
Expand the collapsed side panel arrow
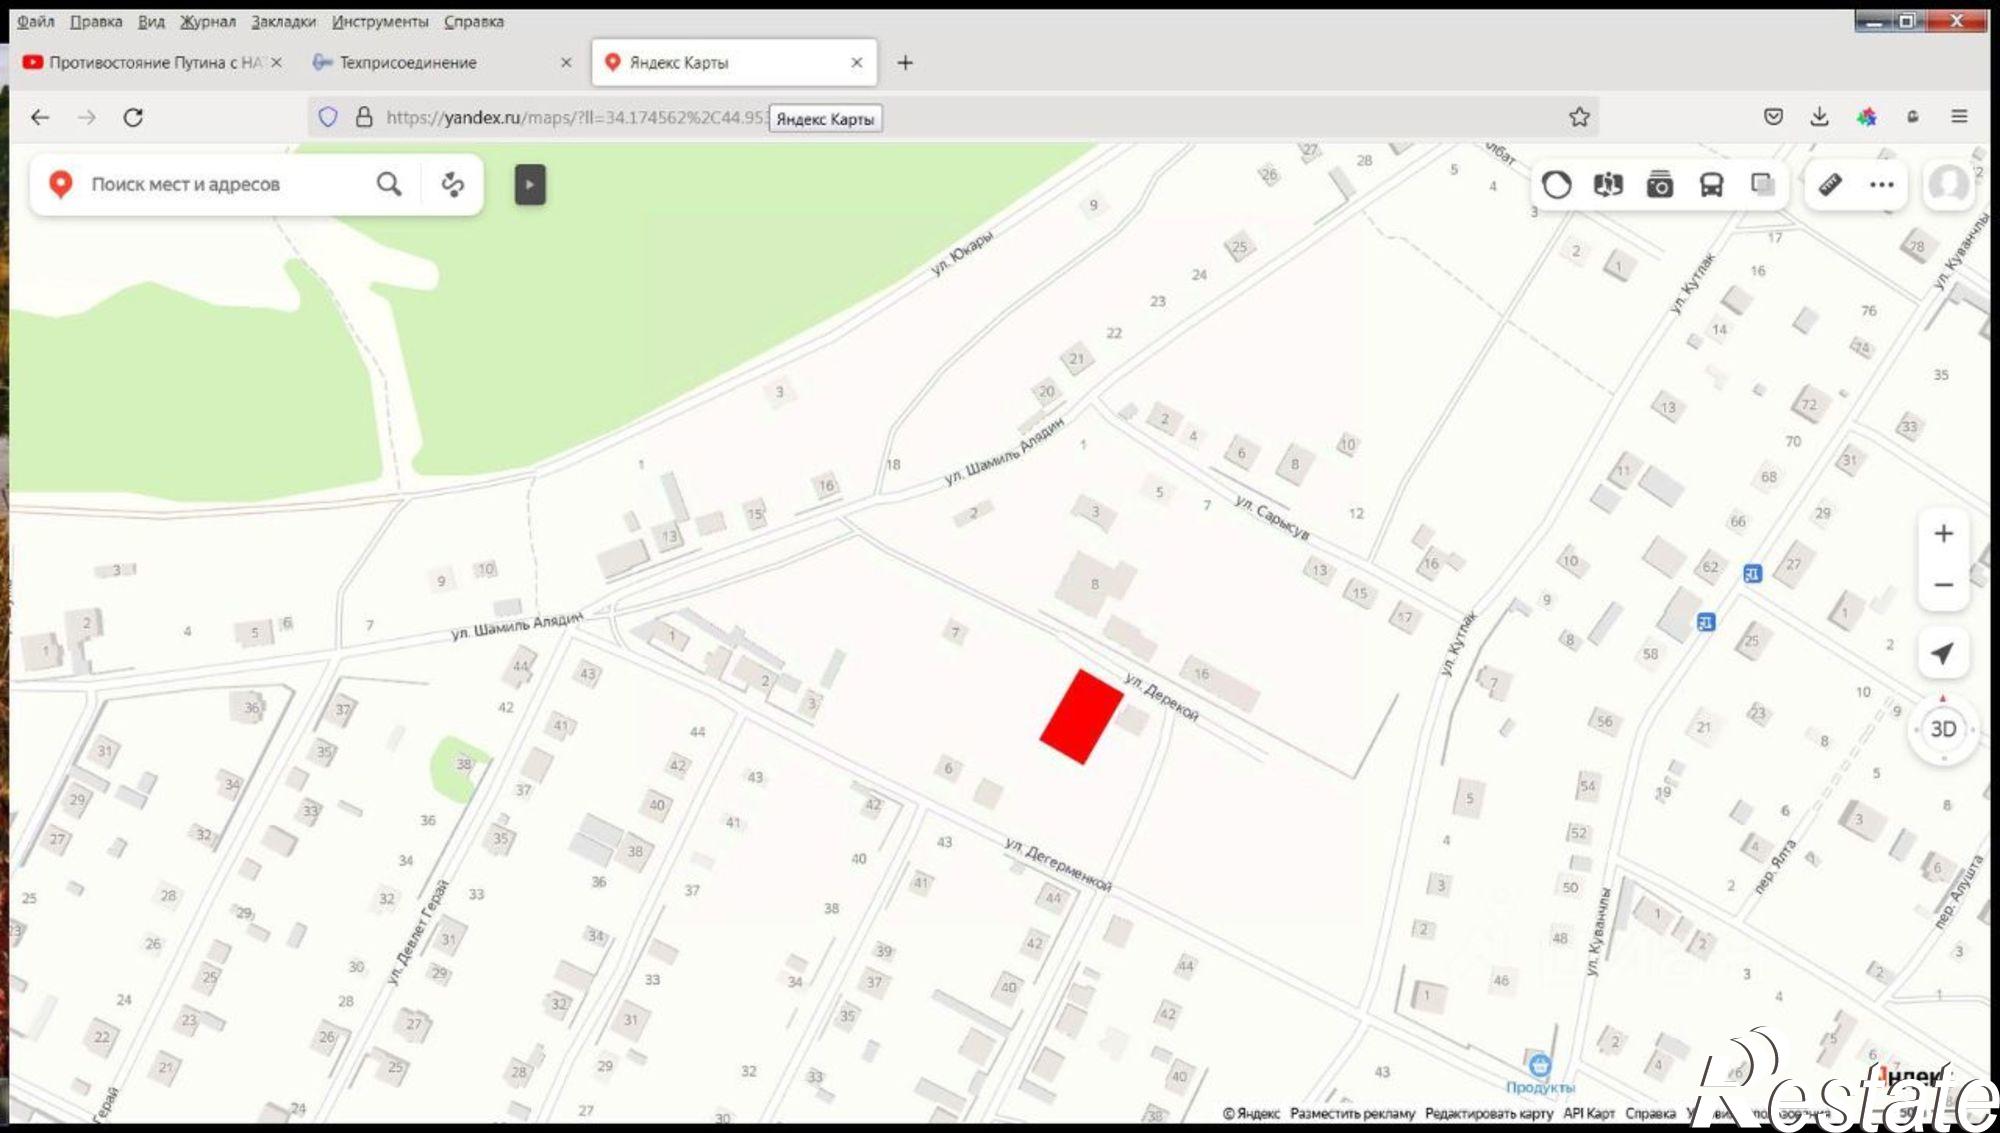click(530, 184)
